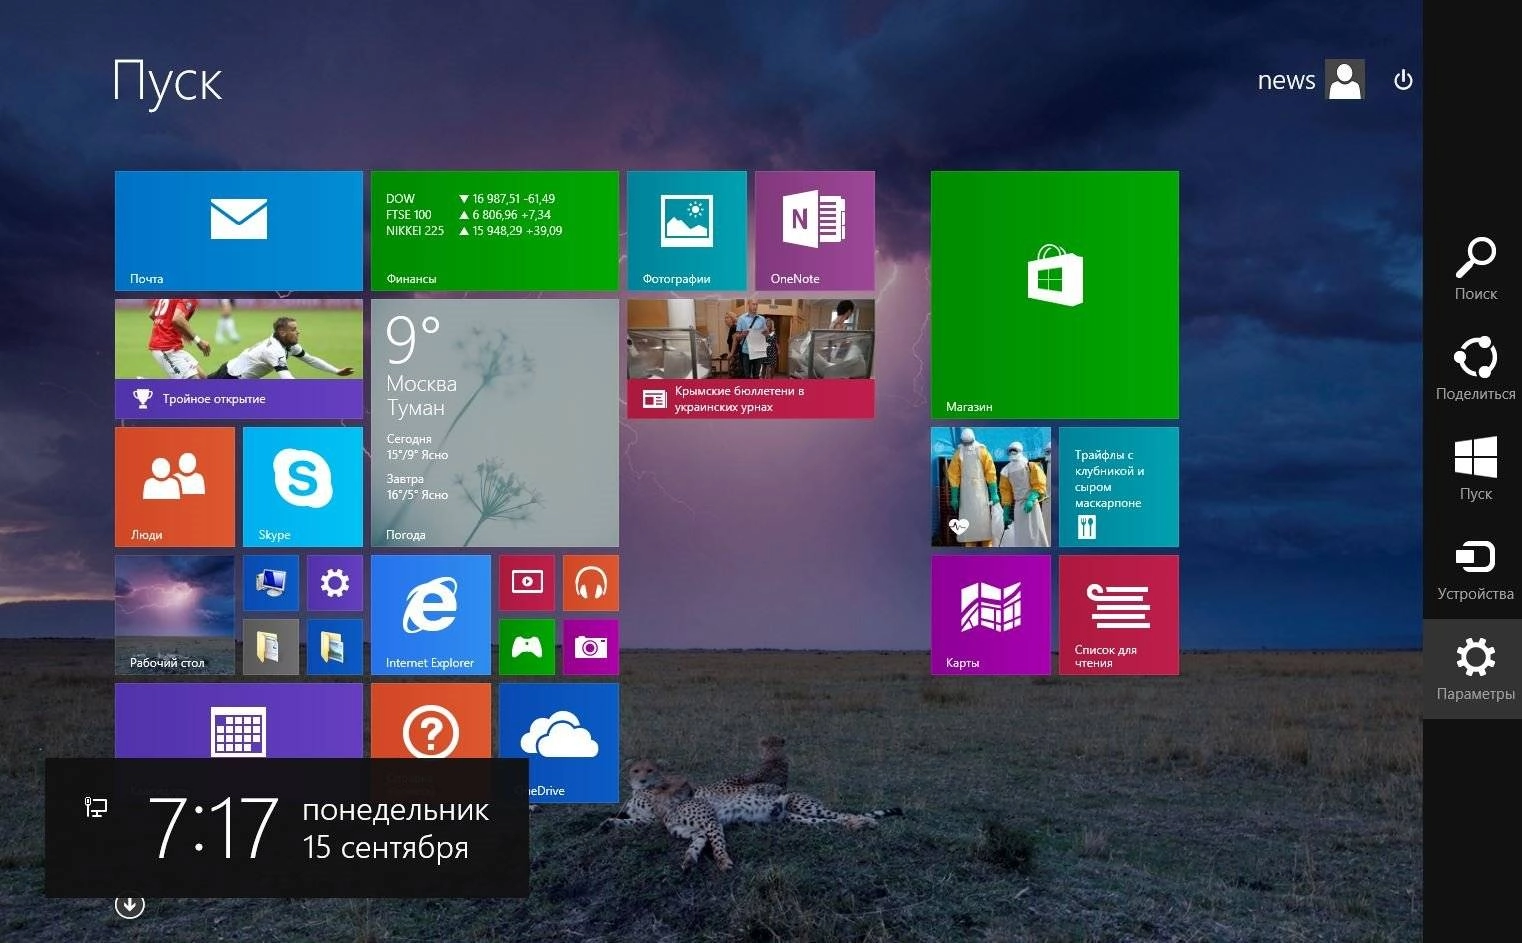The width and height of the screenshot is (1522, 943).
Task: Launch the Internet Explorer tile
Action: pyautogui.click(x=431, y=615)
